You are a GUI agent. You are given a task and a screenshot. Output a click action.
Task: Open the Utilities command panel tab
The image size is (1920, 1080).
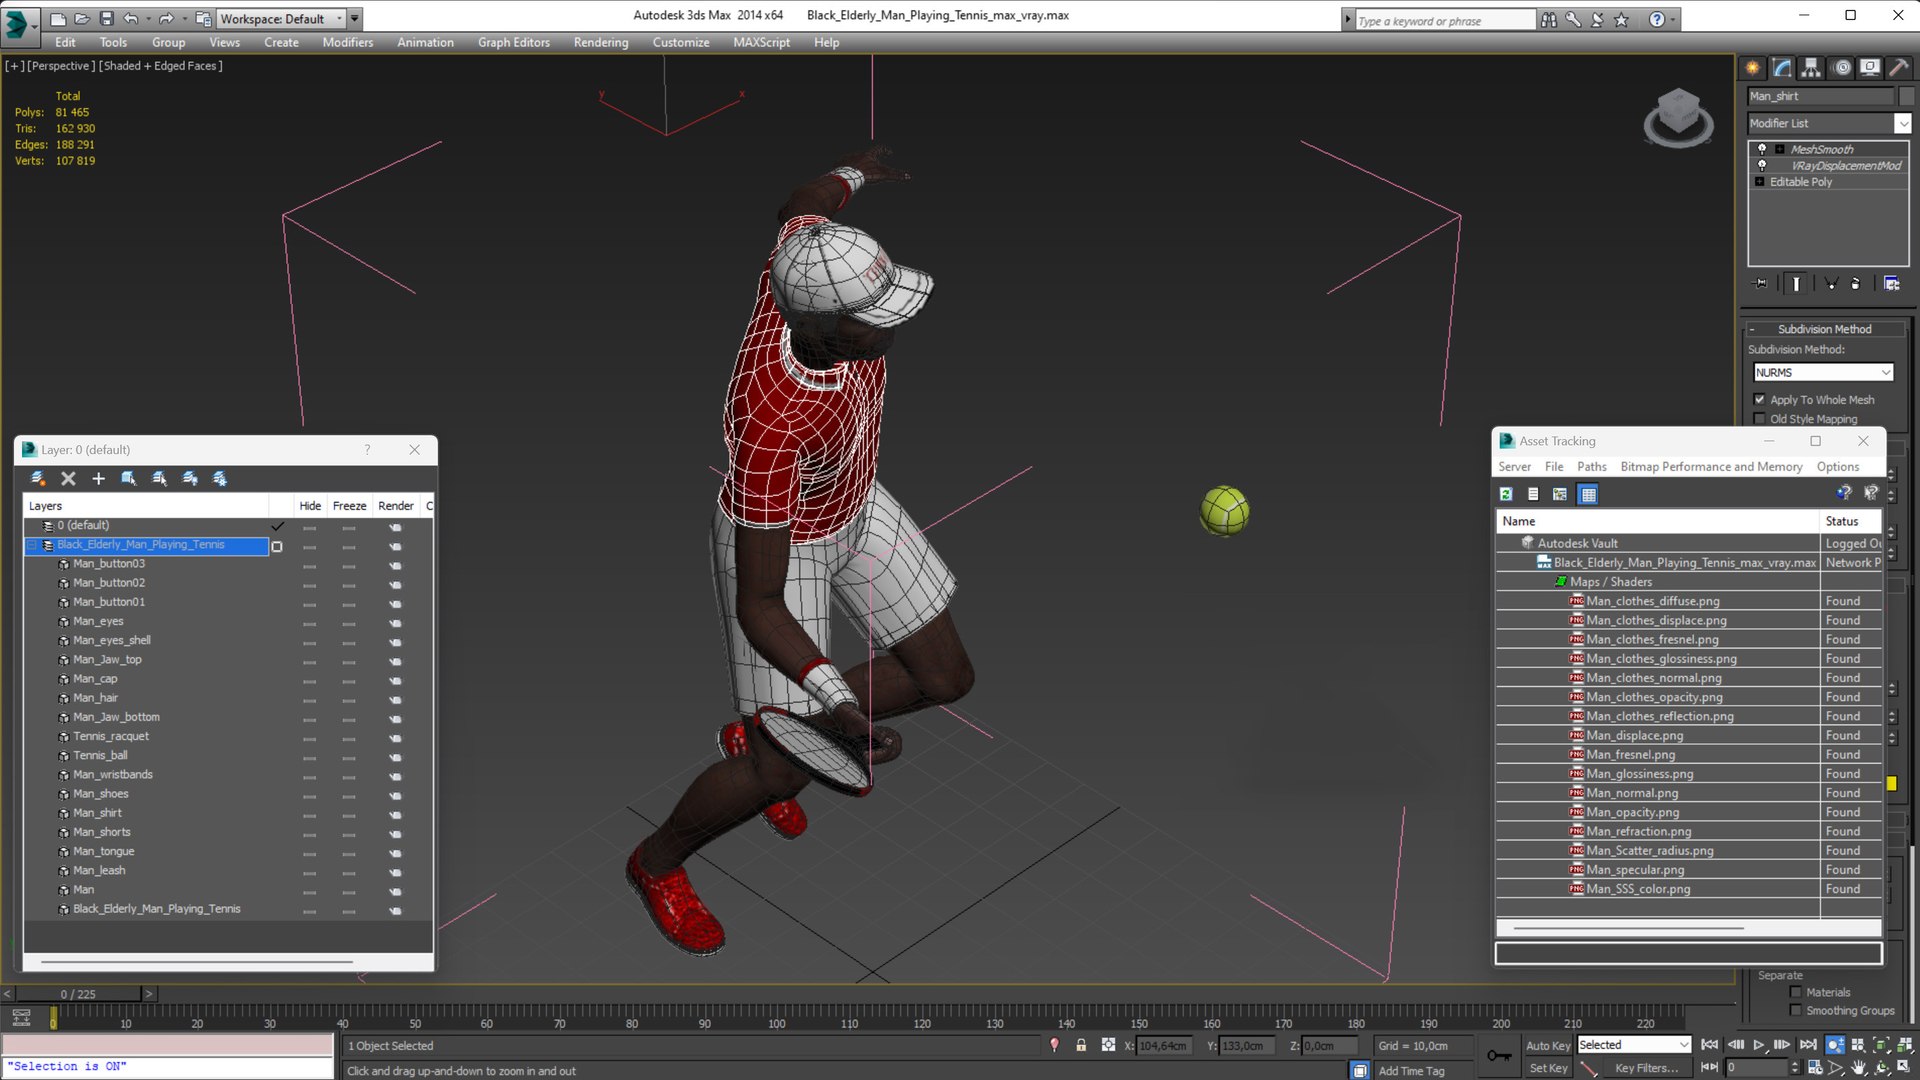[x=1898, y=67]
